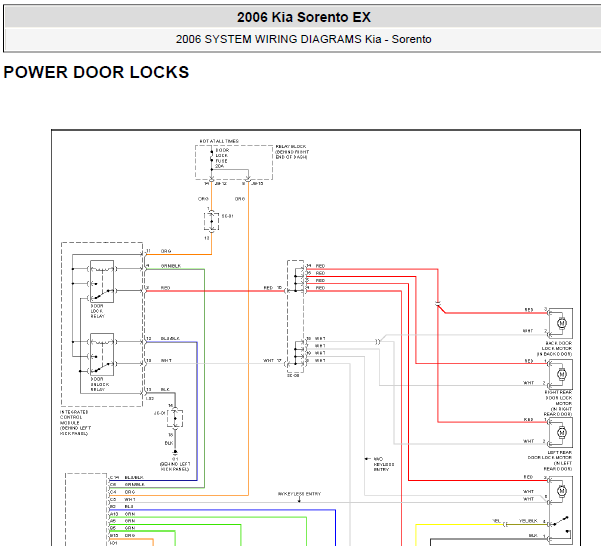Click the 'W/O KEYLESS ENTRY' note
Viewport: 601px width, 546px height.
tap(384, 464)
